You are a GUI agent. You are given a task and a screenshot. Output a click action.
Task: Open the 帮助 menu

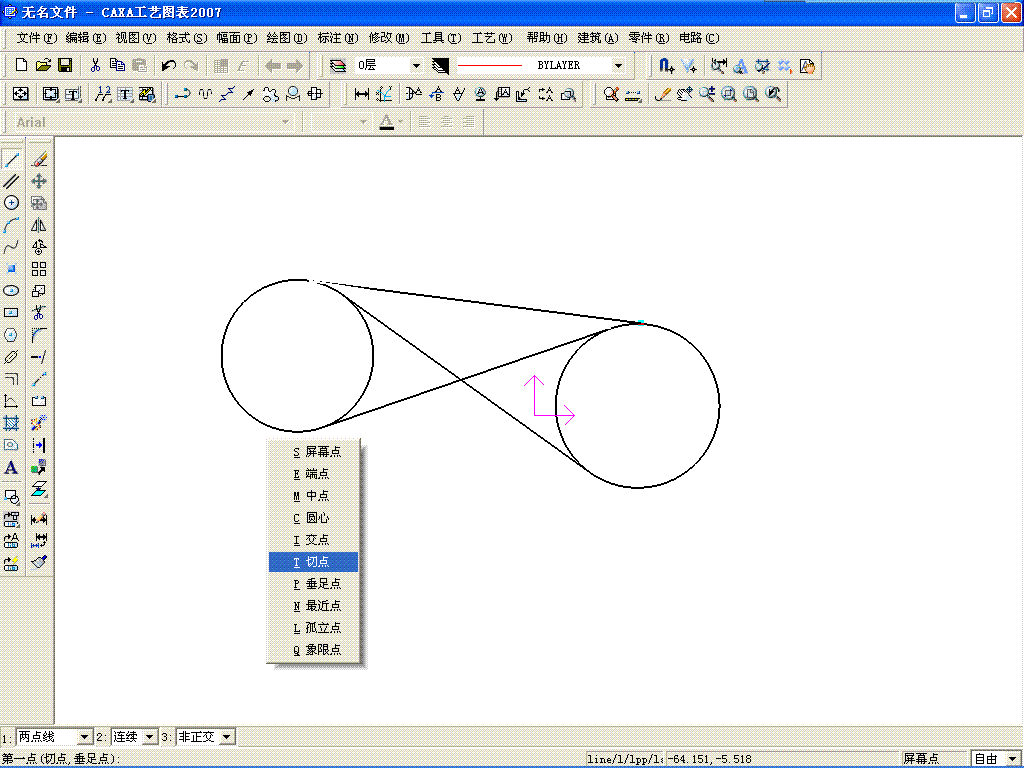pyautogui.click(x=547, y=38)
